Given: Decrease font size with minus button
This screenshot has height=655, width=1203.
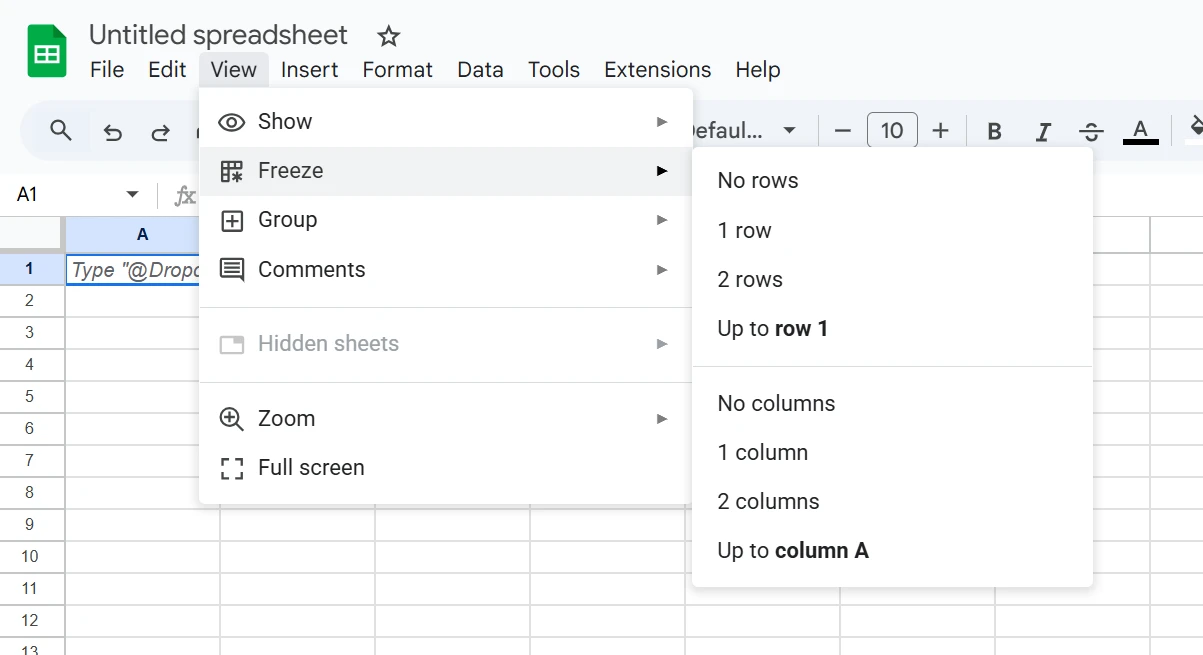Looking at the screenshot, I should (x=842, y=131).
